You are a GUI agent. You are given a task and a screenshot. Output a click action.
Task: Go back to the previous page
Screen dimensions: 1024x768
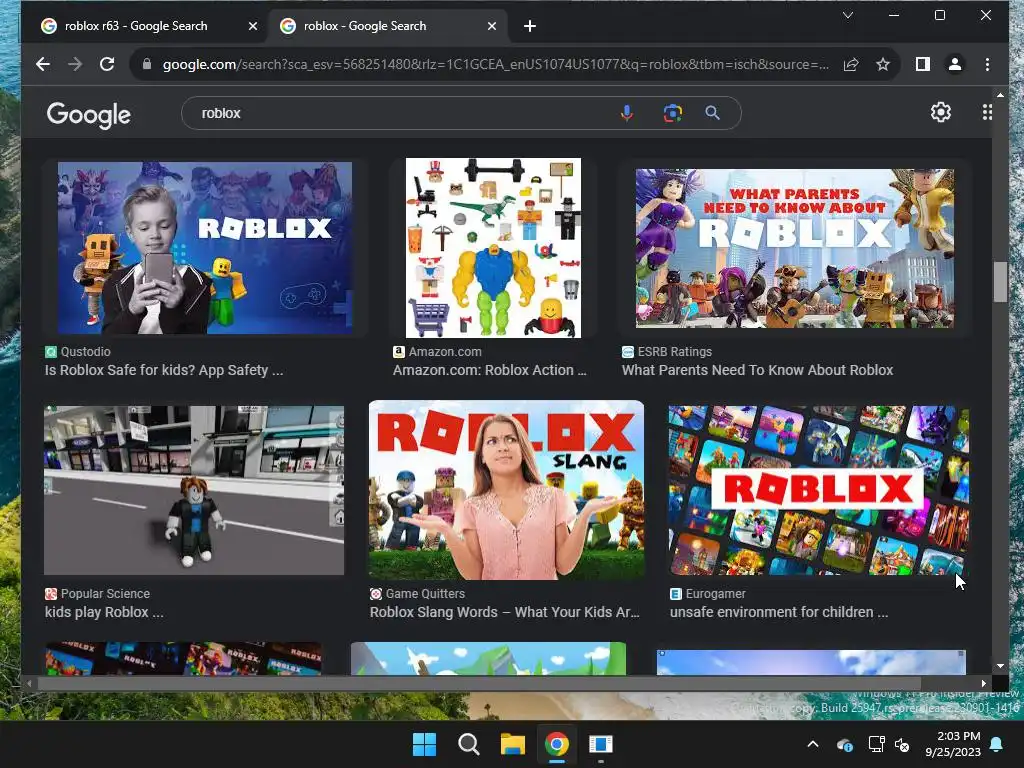tap(43, 64)
